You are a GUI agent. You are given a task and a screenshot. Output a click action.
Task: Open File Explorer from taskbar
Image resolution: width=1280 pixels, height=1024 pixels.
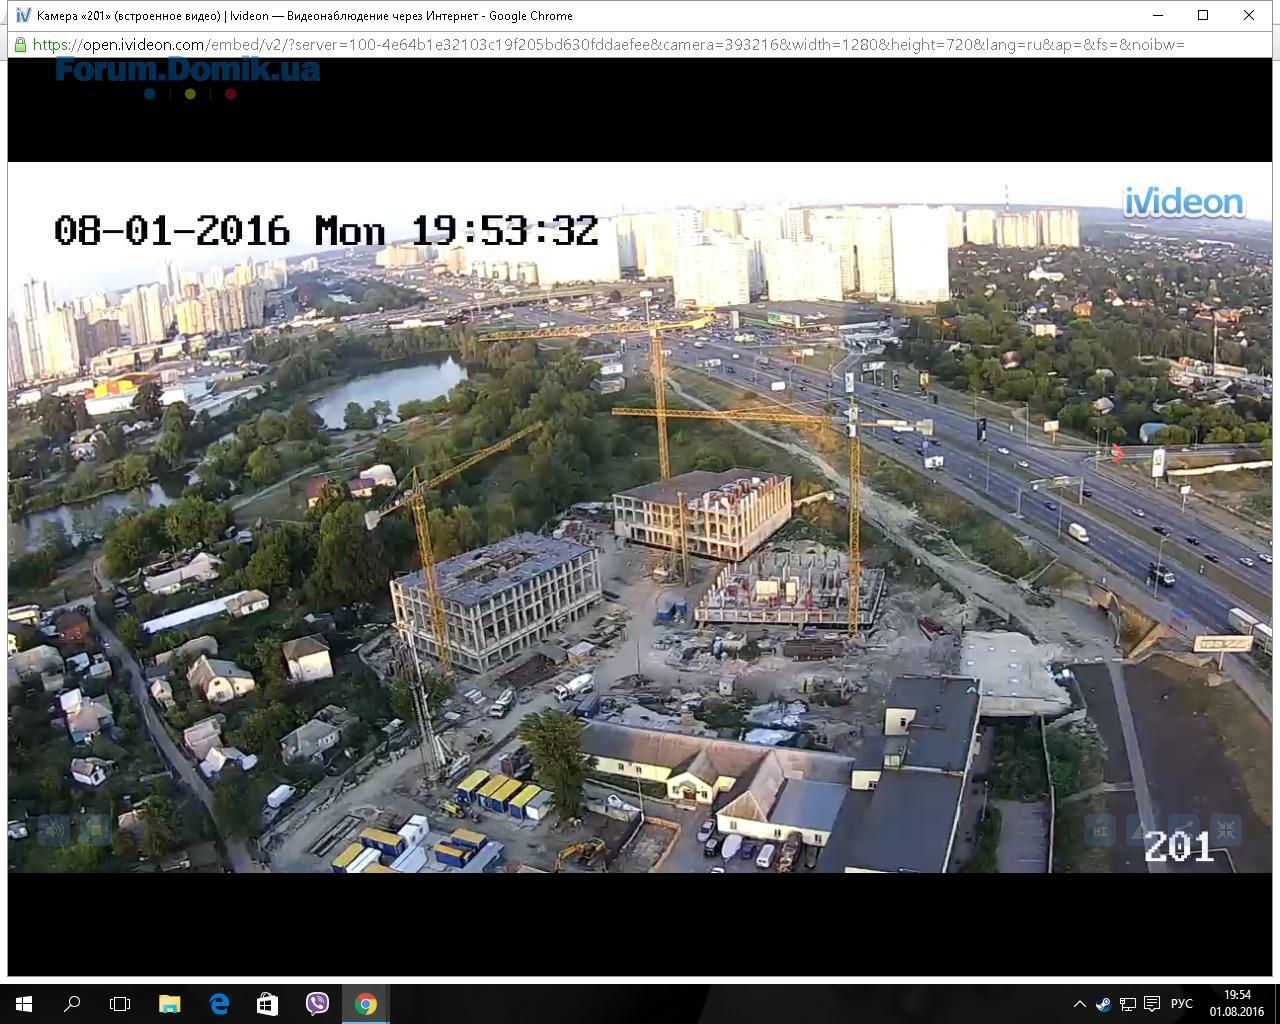169,1004
